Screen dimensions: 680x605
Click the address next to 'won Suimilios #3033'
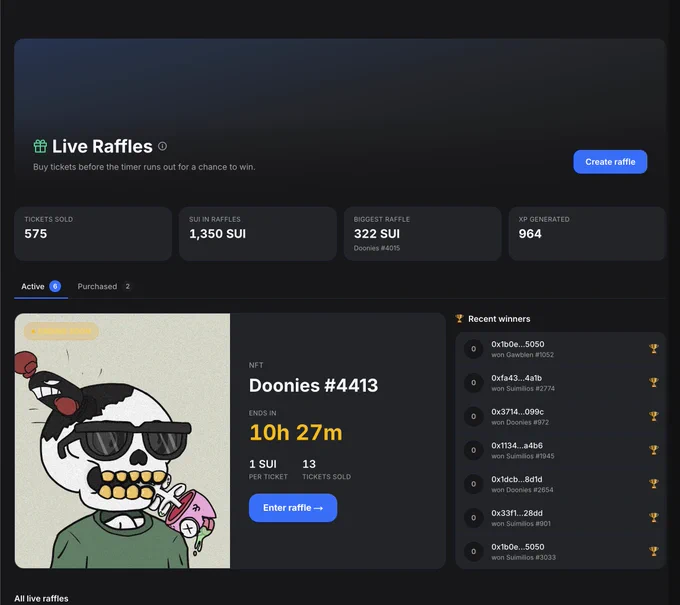[x=518, y=547]
